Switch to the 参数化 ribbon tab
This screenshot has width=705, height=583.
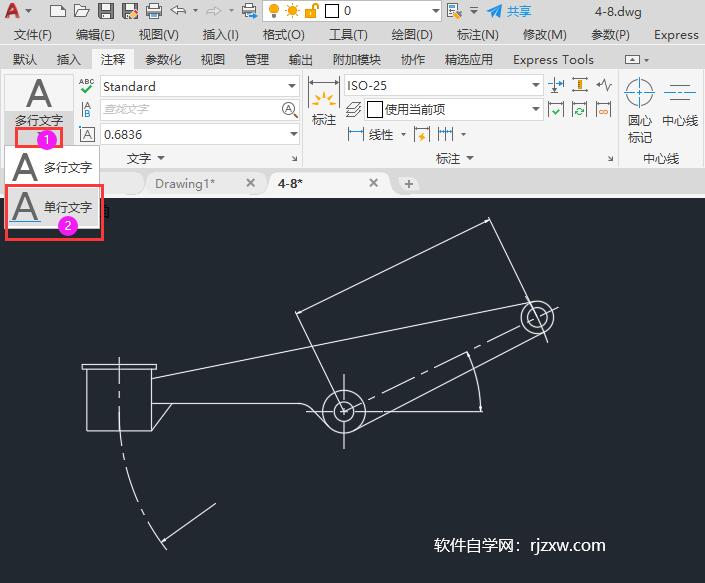coord(163,59)
